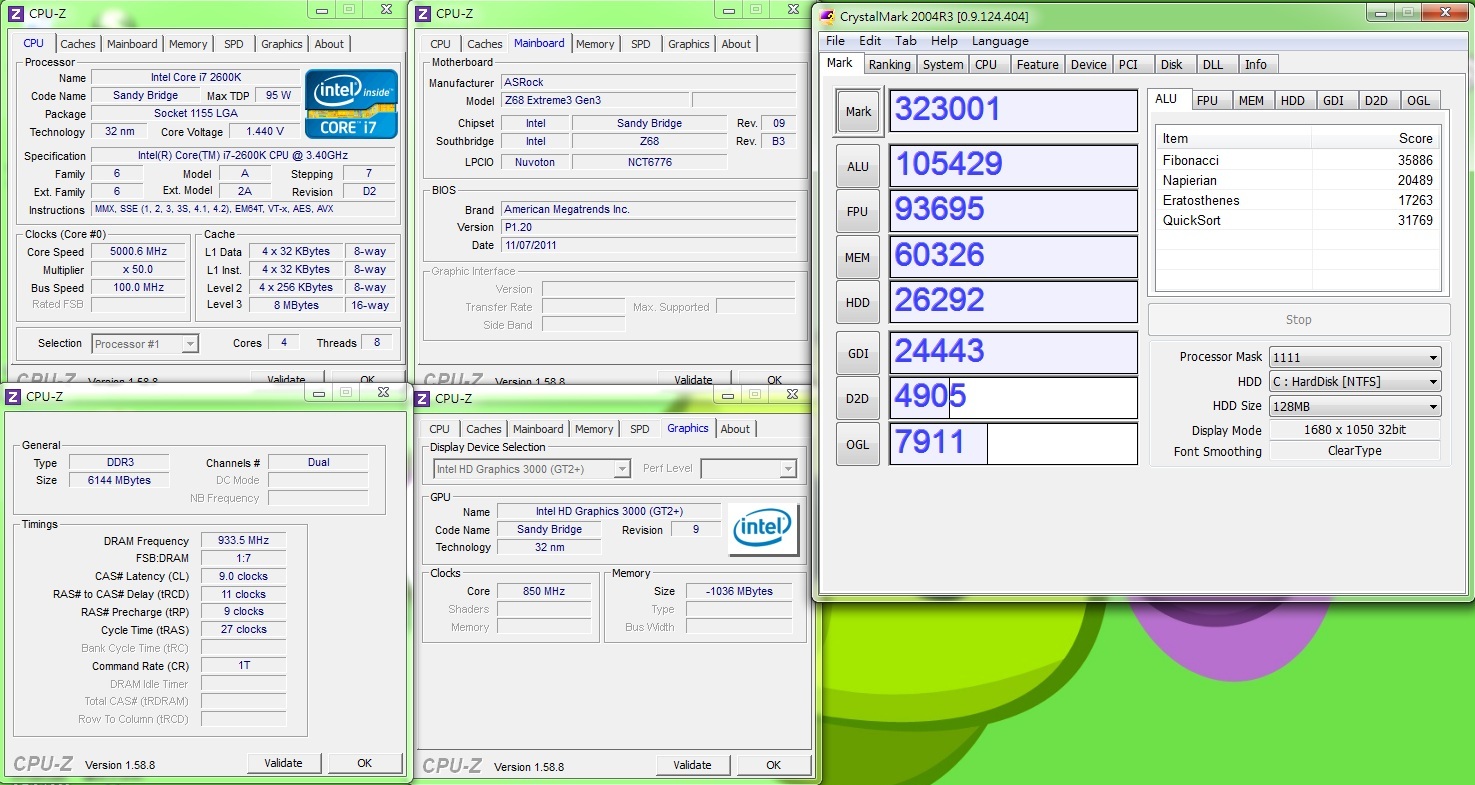
Task: Open Caches tab in top-left CPU-Z window
Action: (x=78, y=44)
